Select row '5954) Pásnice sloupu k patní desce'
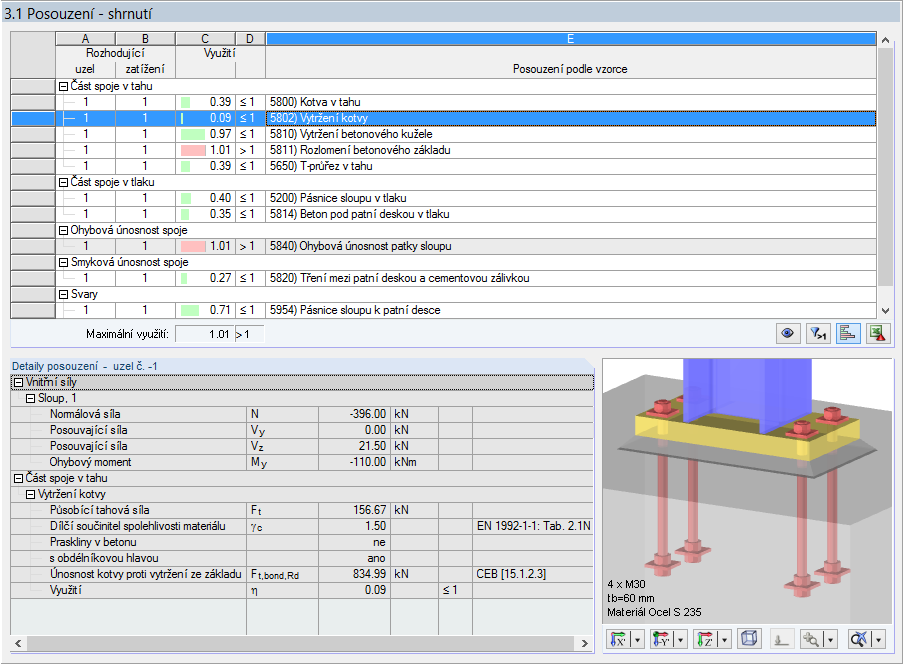 (466, 310)
